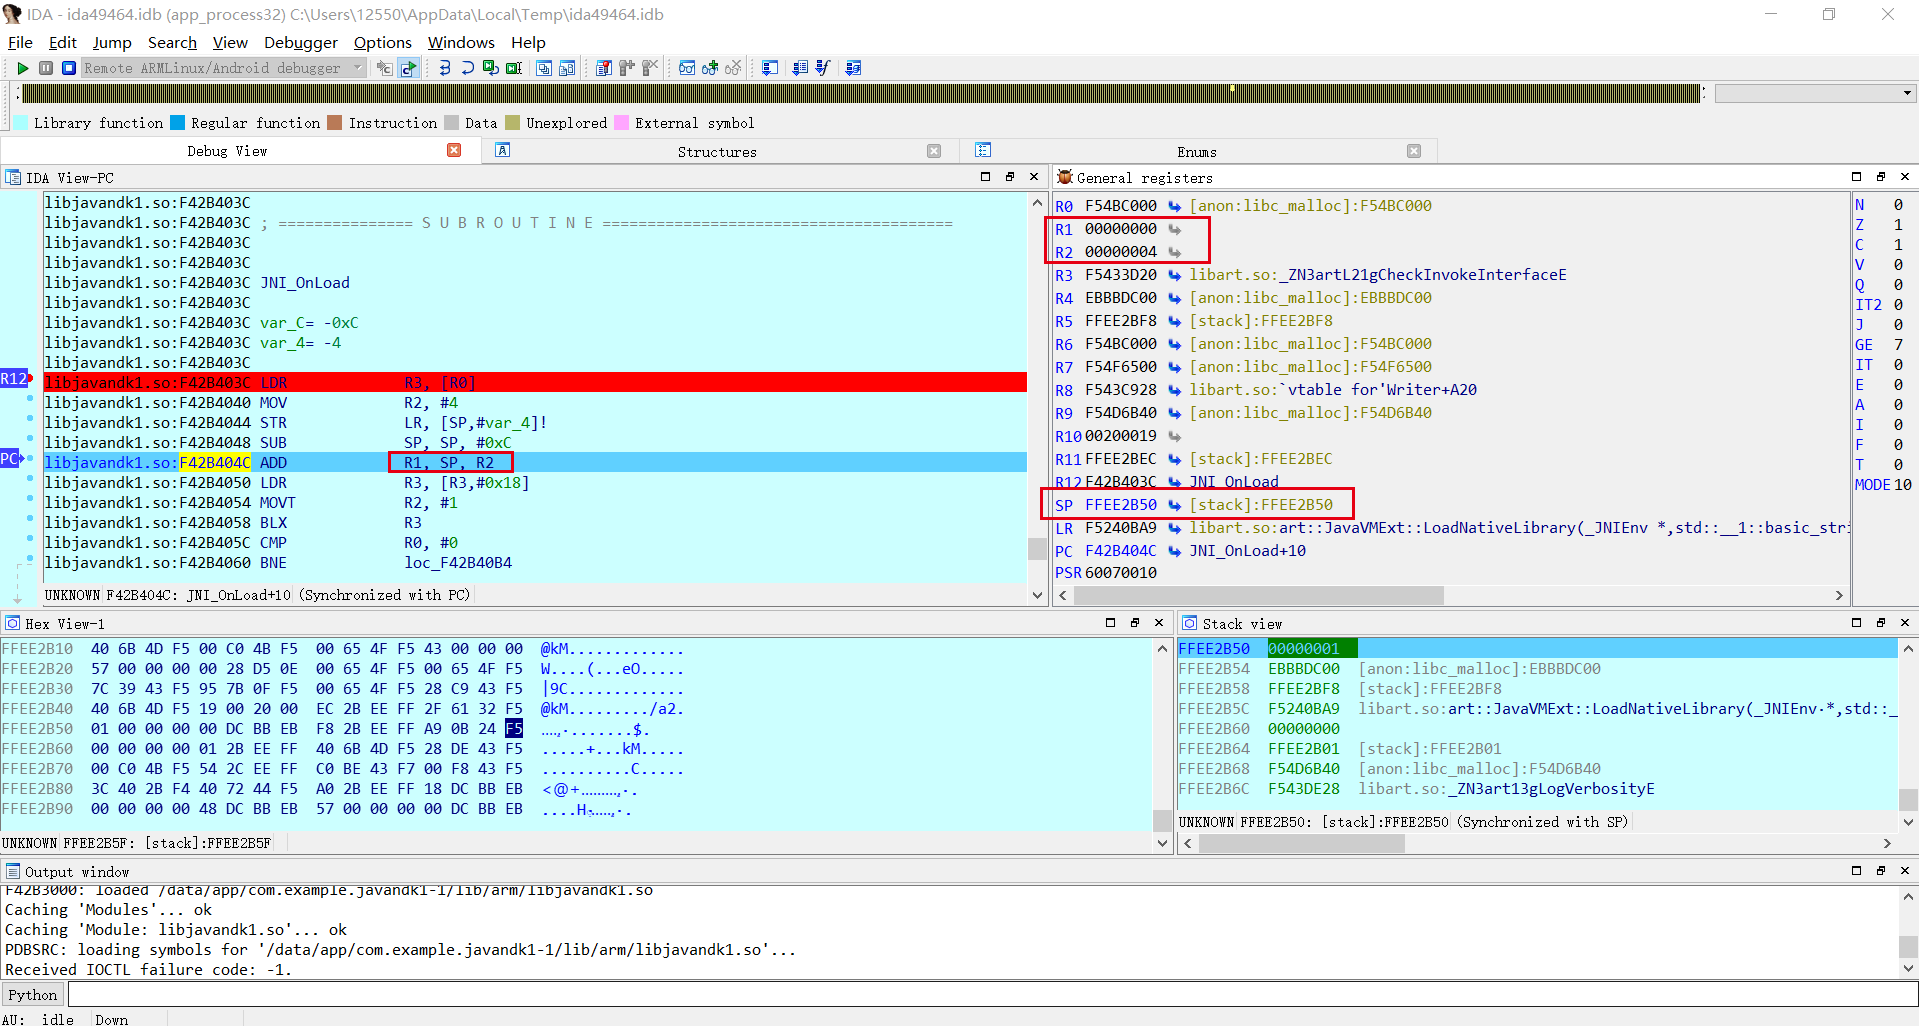Open the threads window toolbar icon
Viewport: 1919px width, 1026px height.
coord(544,68)
